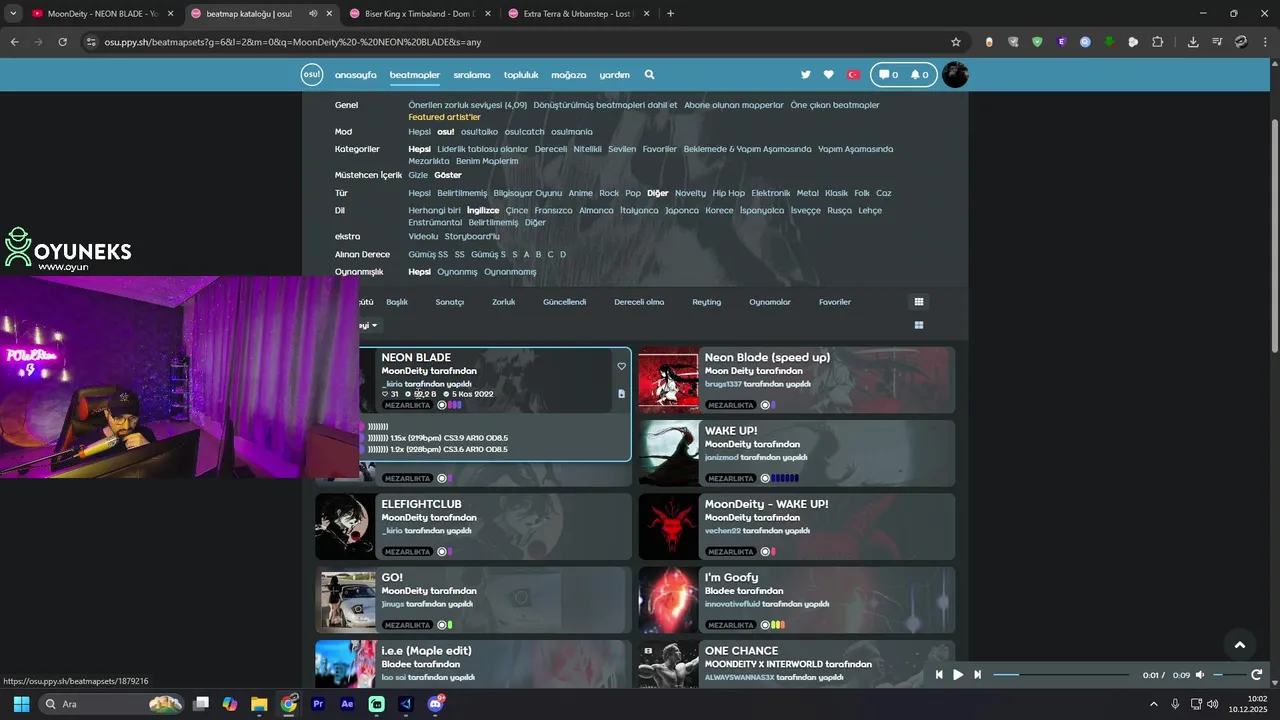The width and height of the screenshot is (1280, 720).
Task: Switch to the Biser King x Timbaland tab
Action: point(418,14)
